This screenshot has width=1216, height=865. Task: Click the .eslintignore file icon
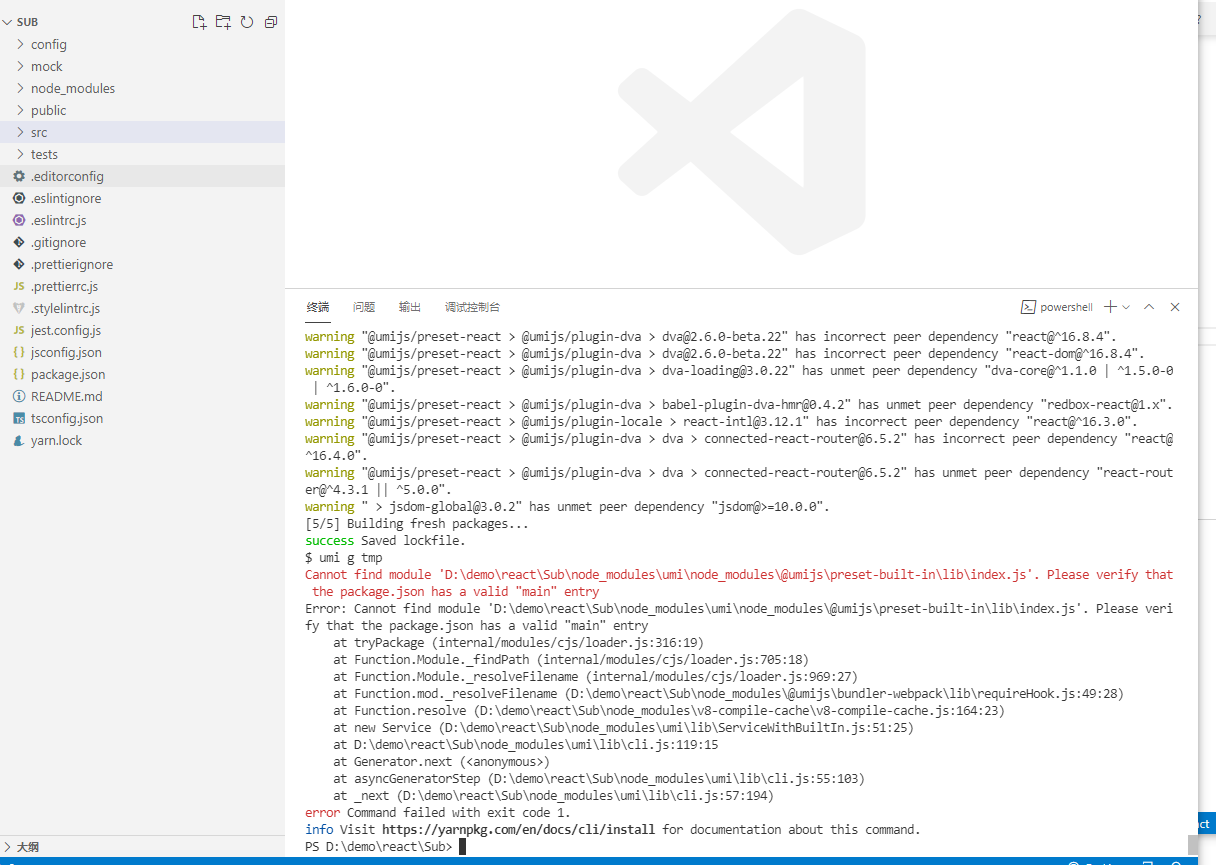(x=19, y=198)
